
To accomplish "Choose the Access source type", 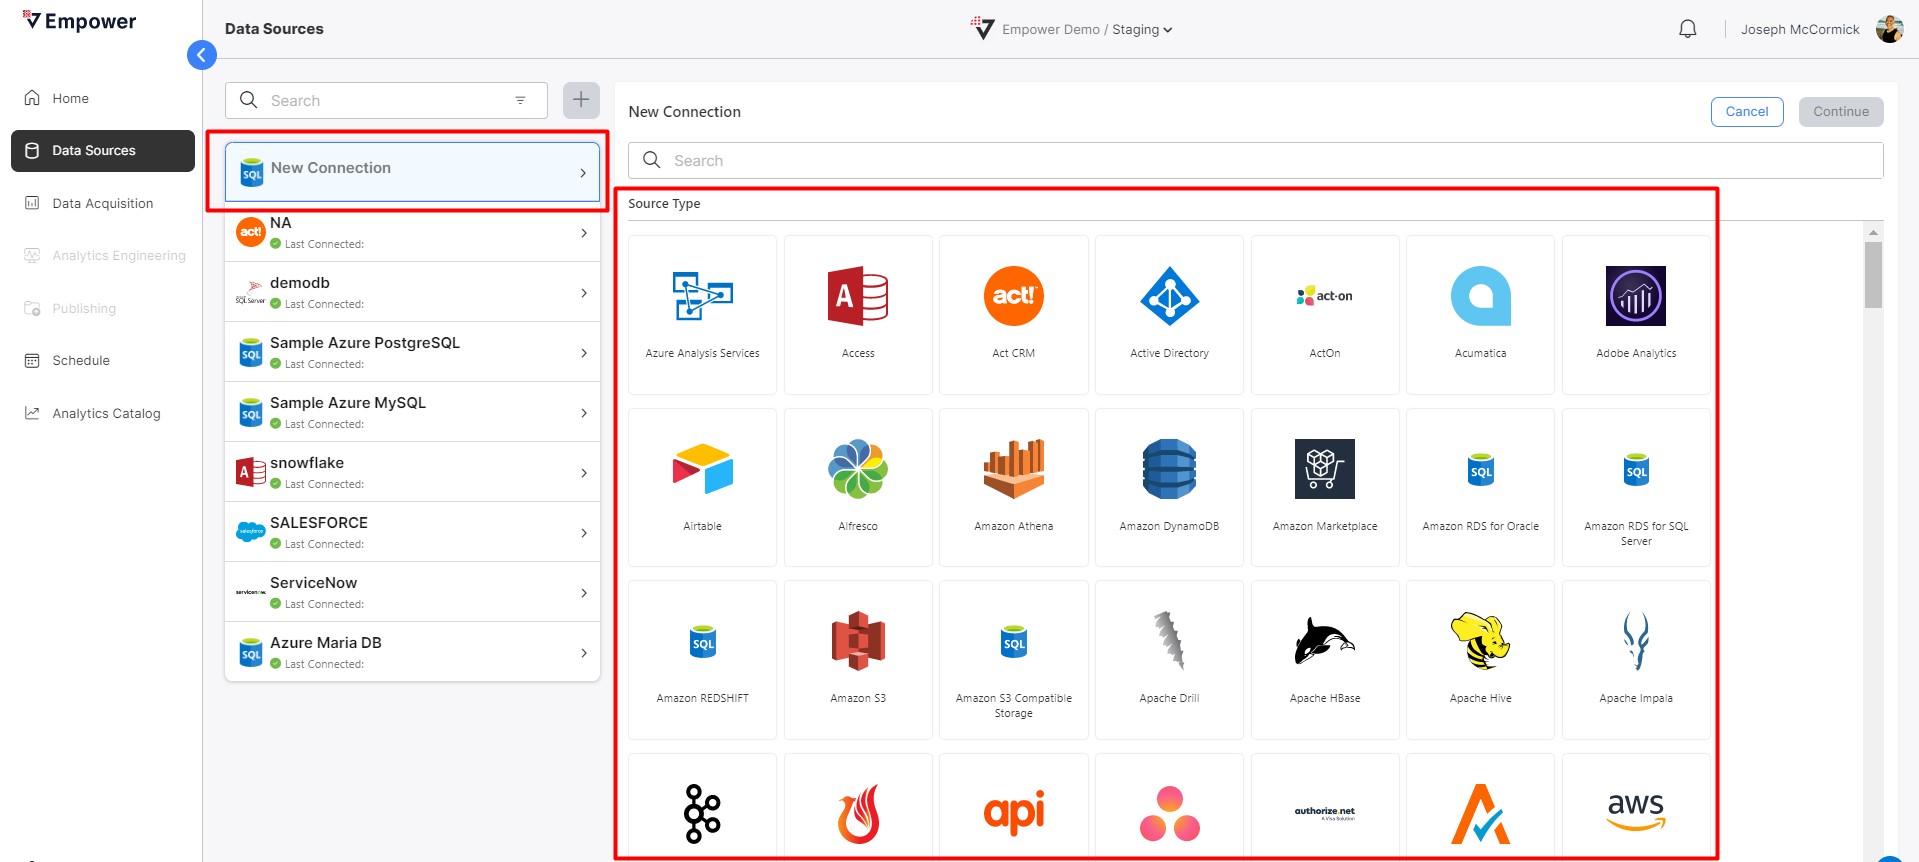I will [x=858, y=314].
